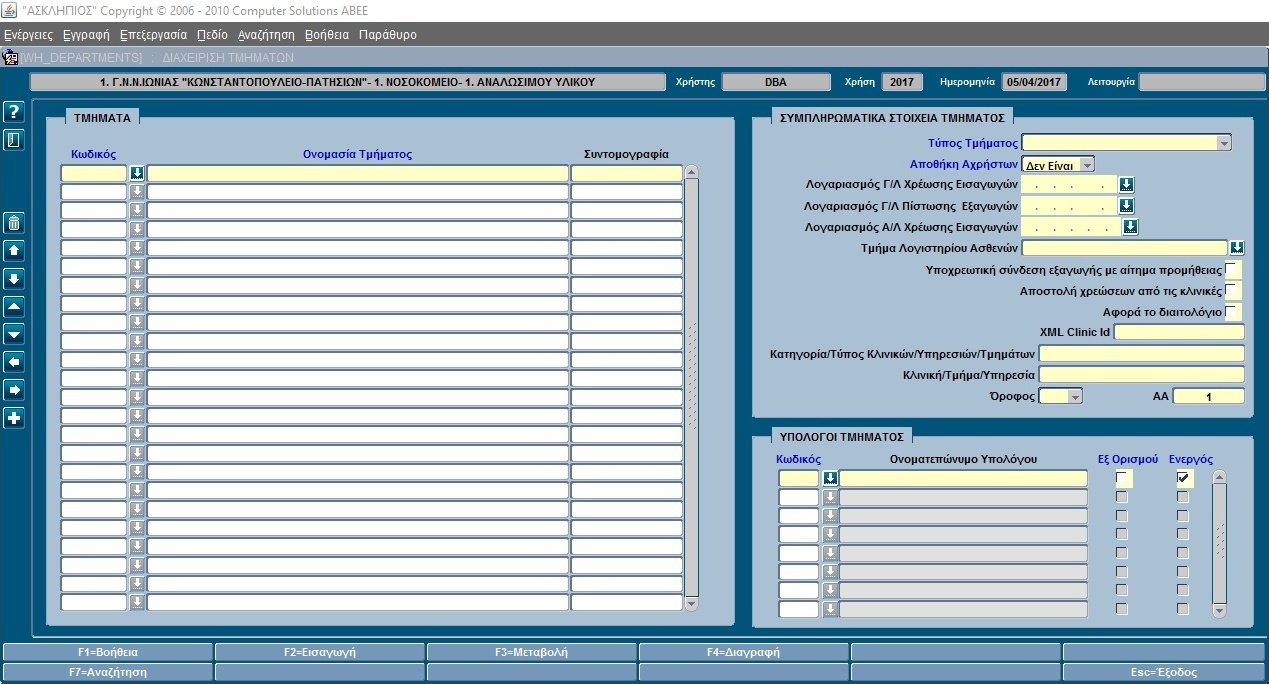Click the exit door icon in sidebar
The width and height of the screenshot is (1269, 684).
tap(14, 140)
